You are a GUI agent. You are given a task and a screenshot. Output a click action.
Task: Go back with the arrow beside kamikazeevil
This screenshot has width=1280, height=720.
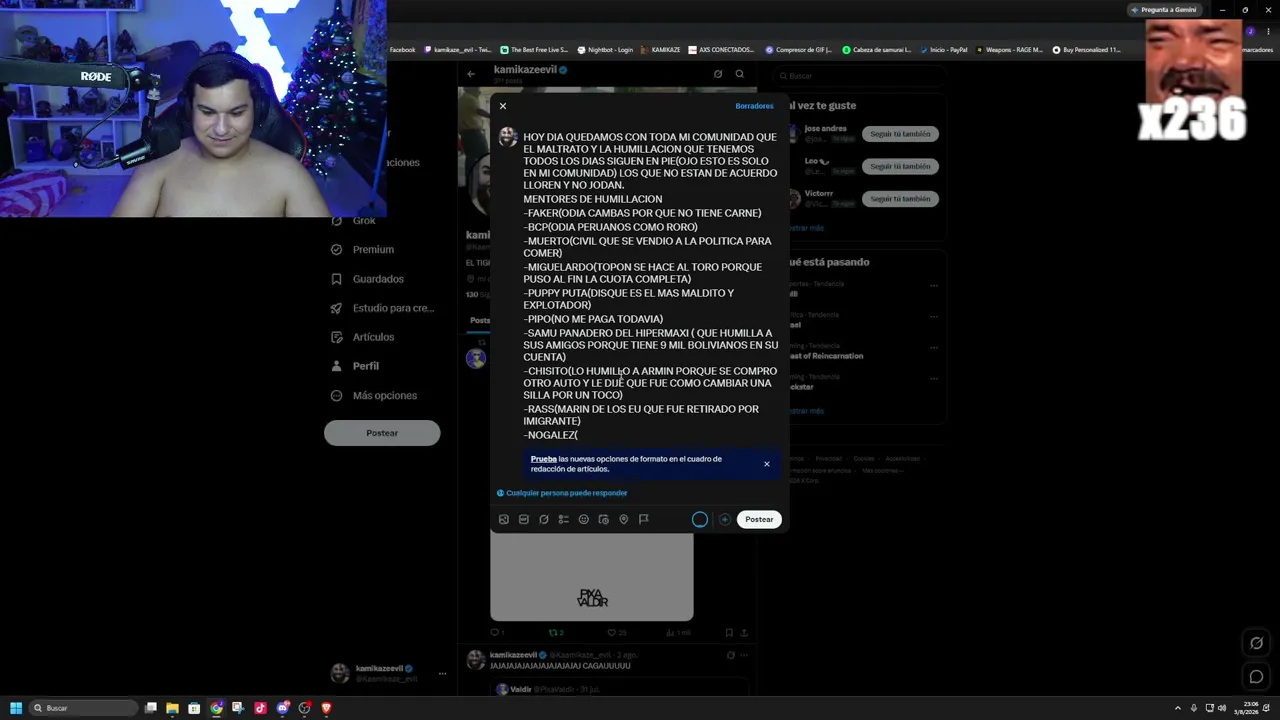pyautogui.click(x=471, y=74)
